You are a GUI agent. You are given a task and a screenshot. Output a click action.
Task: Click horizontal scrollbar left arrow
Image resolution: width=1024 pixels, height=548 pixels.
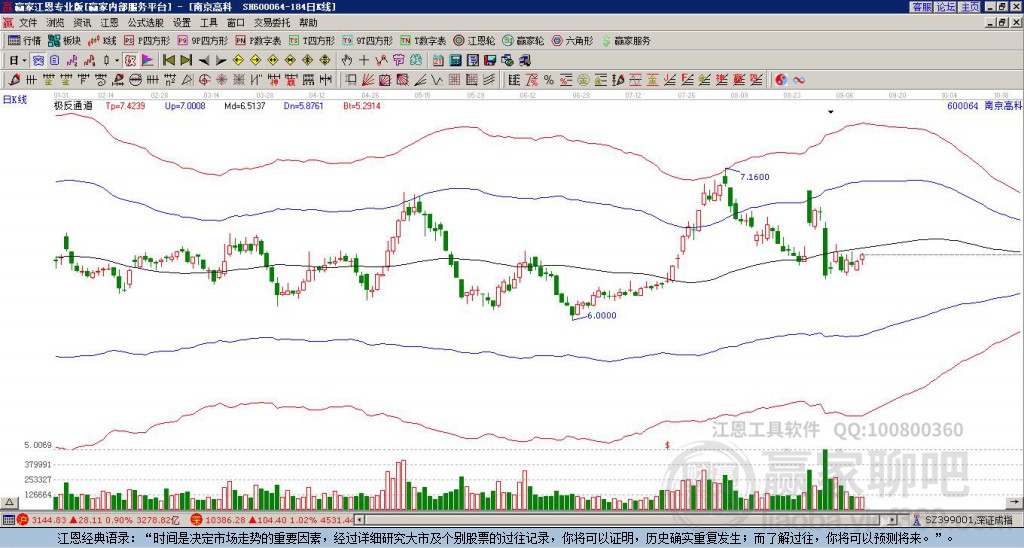click(360, 520)
